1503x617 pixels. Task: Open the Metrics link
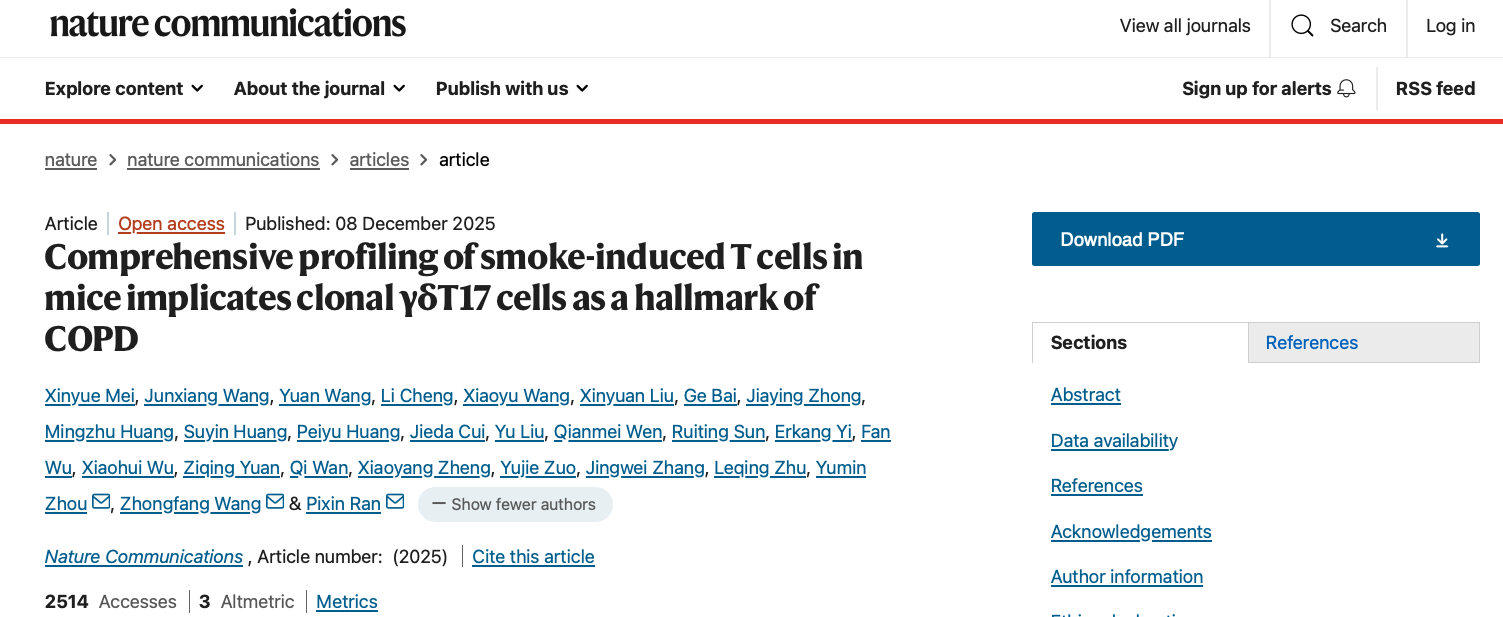(346, 602)
